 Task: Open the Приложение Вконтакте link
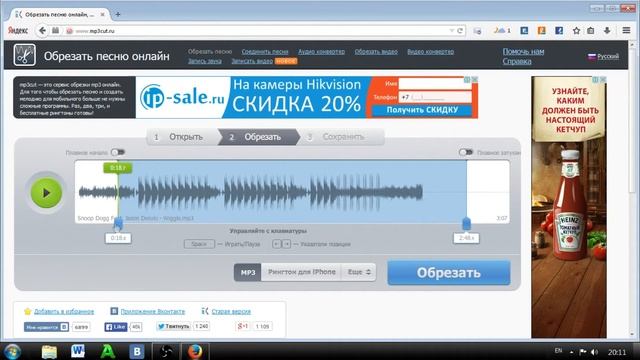pyautogui.click(x=153, y=311)
